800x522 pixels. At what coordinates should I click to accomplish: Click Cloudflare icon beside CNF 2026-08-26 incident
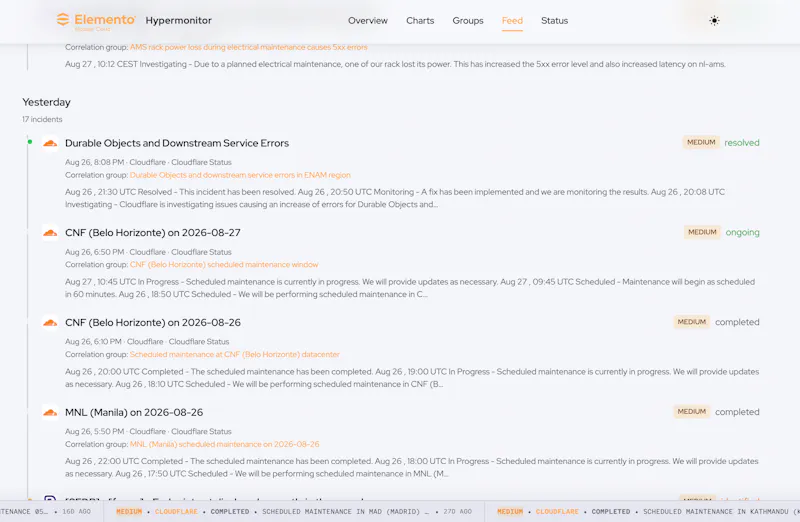pyautogui.click(x=50, y=323)
